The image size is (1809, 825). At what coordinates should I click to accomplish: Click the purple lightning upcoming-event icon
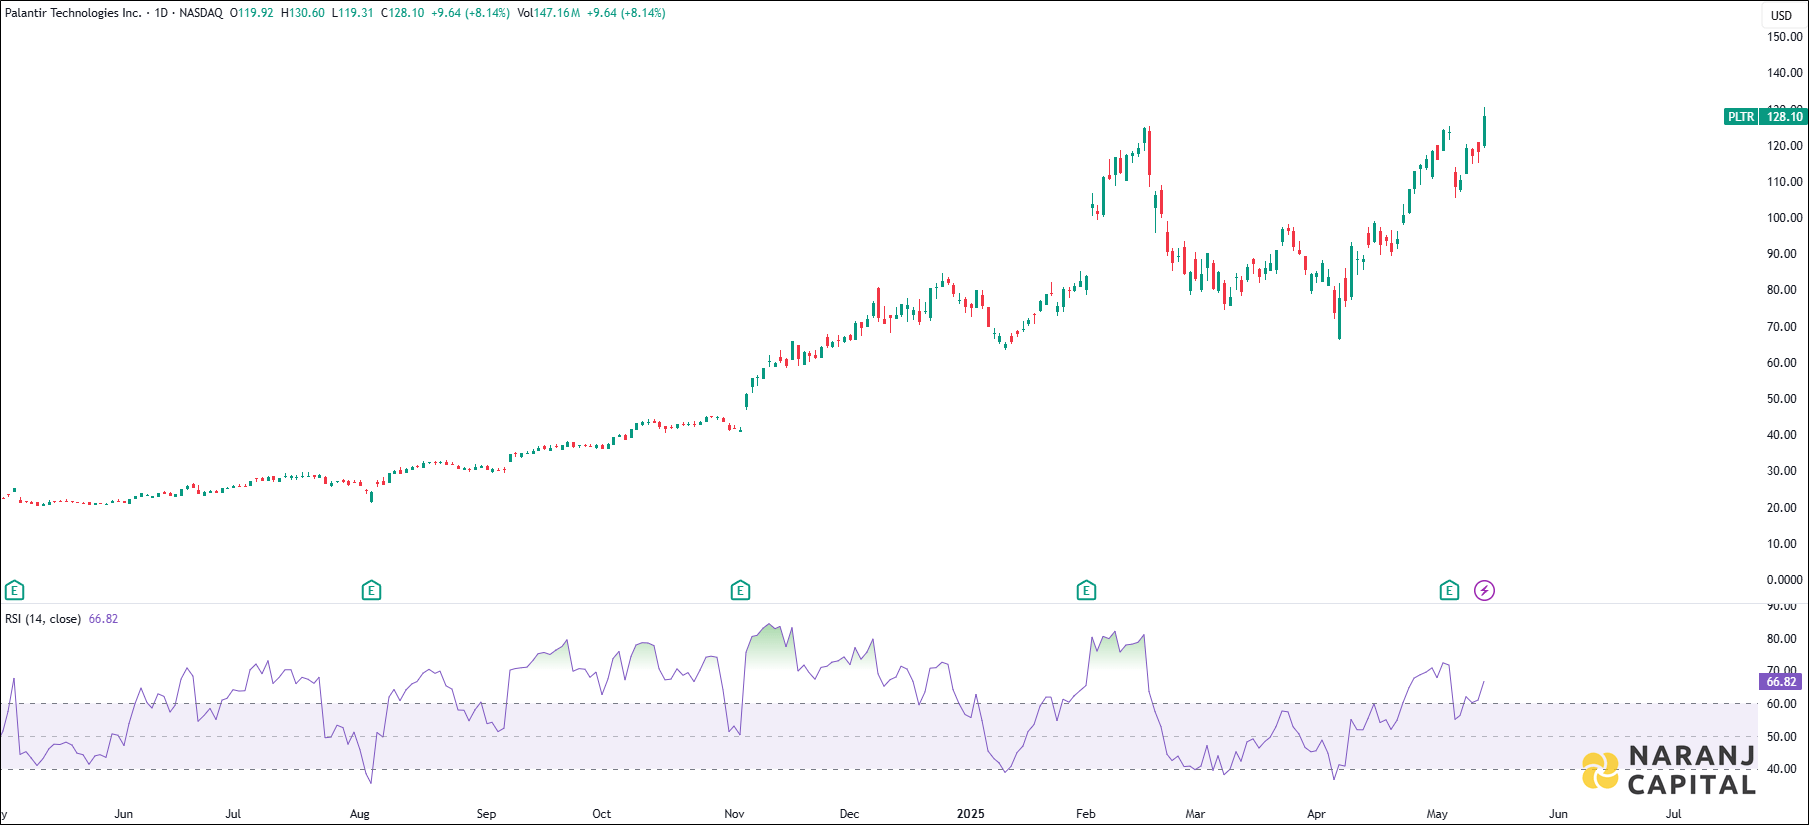click(x=1484, y=591)
